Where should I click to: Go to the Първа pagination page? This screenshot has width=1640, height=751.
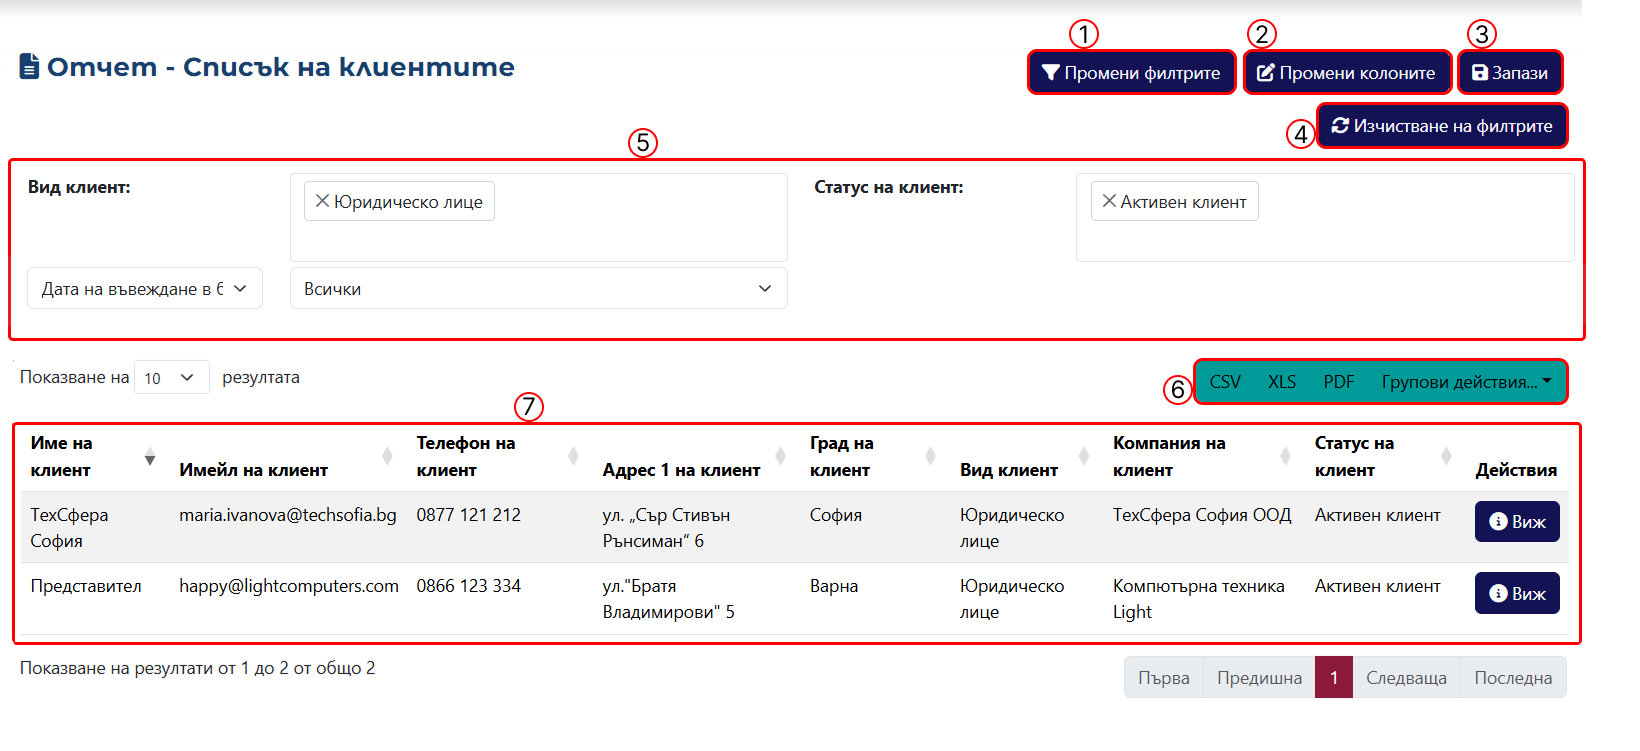click(1164, 677)
